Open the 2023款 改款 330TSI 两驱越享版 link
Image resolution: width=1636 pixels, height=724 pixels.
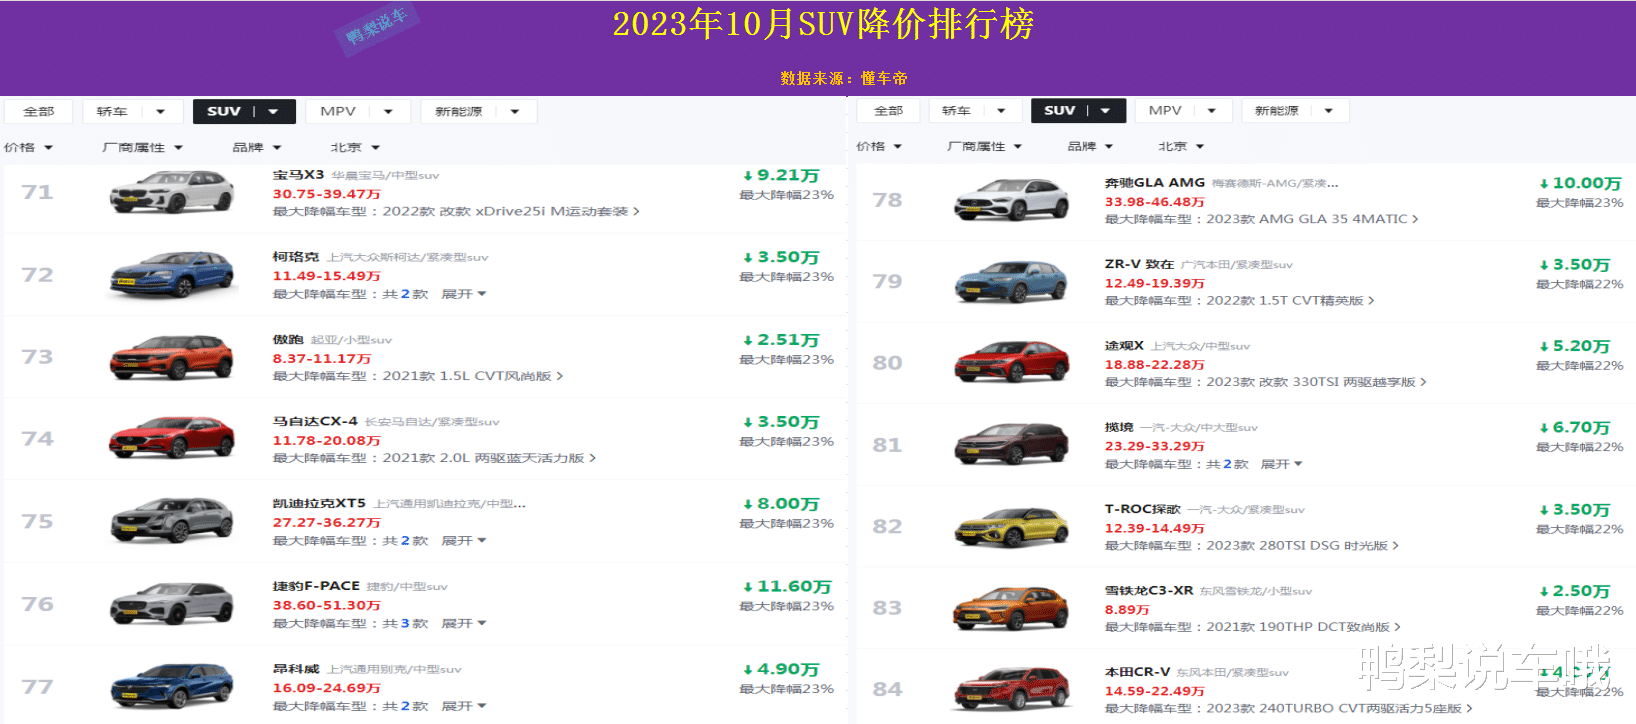1316,382
